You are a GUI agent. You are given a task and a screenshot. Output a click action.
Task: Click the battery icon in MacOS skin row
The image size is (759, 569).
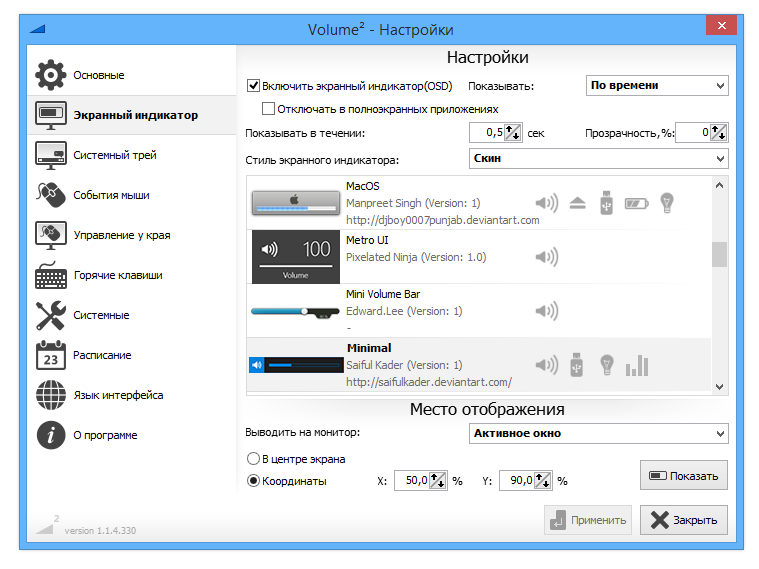(637, 203)
